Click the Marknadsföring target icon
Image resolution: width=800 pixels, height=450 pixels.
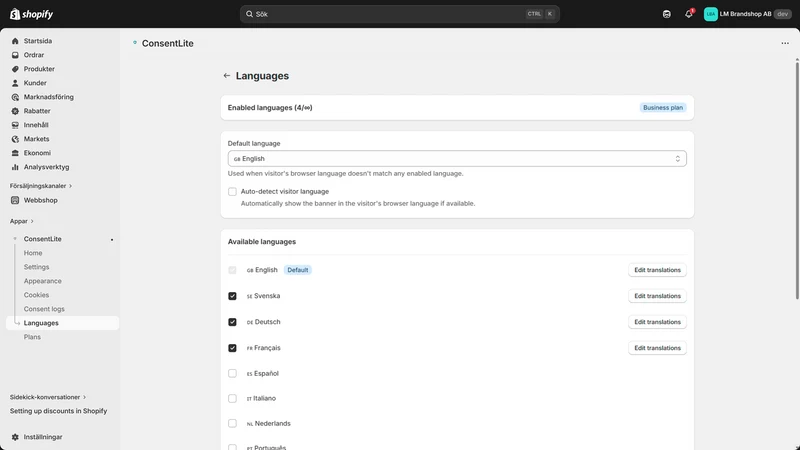point(15,97)
